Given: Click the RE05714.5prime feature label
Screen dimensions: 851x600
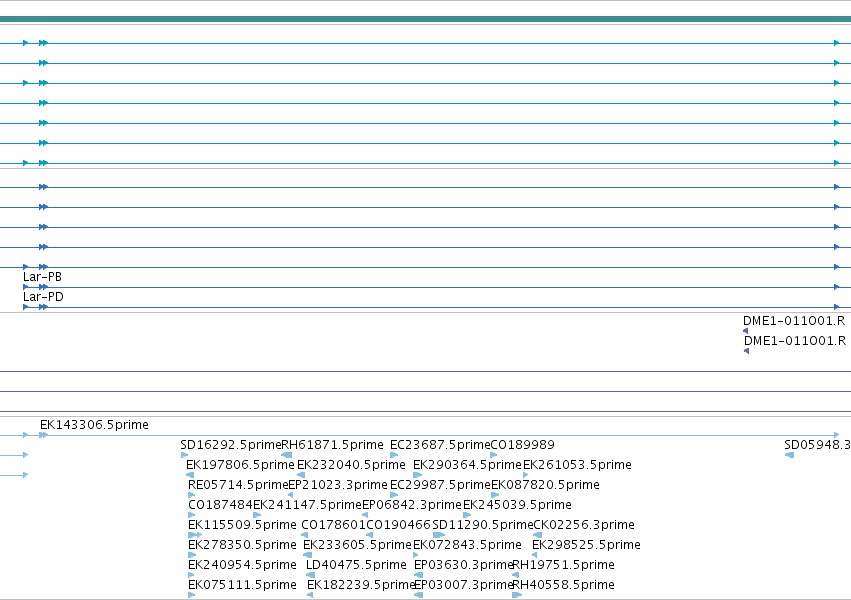Looking at the screenshot, I should [x=238, y=485].
